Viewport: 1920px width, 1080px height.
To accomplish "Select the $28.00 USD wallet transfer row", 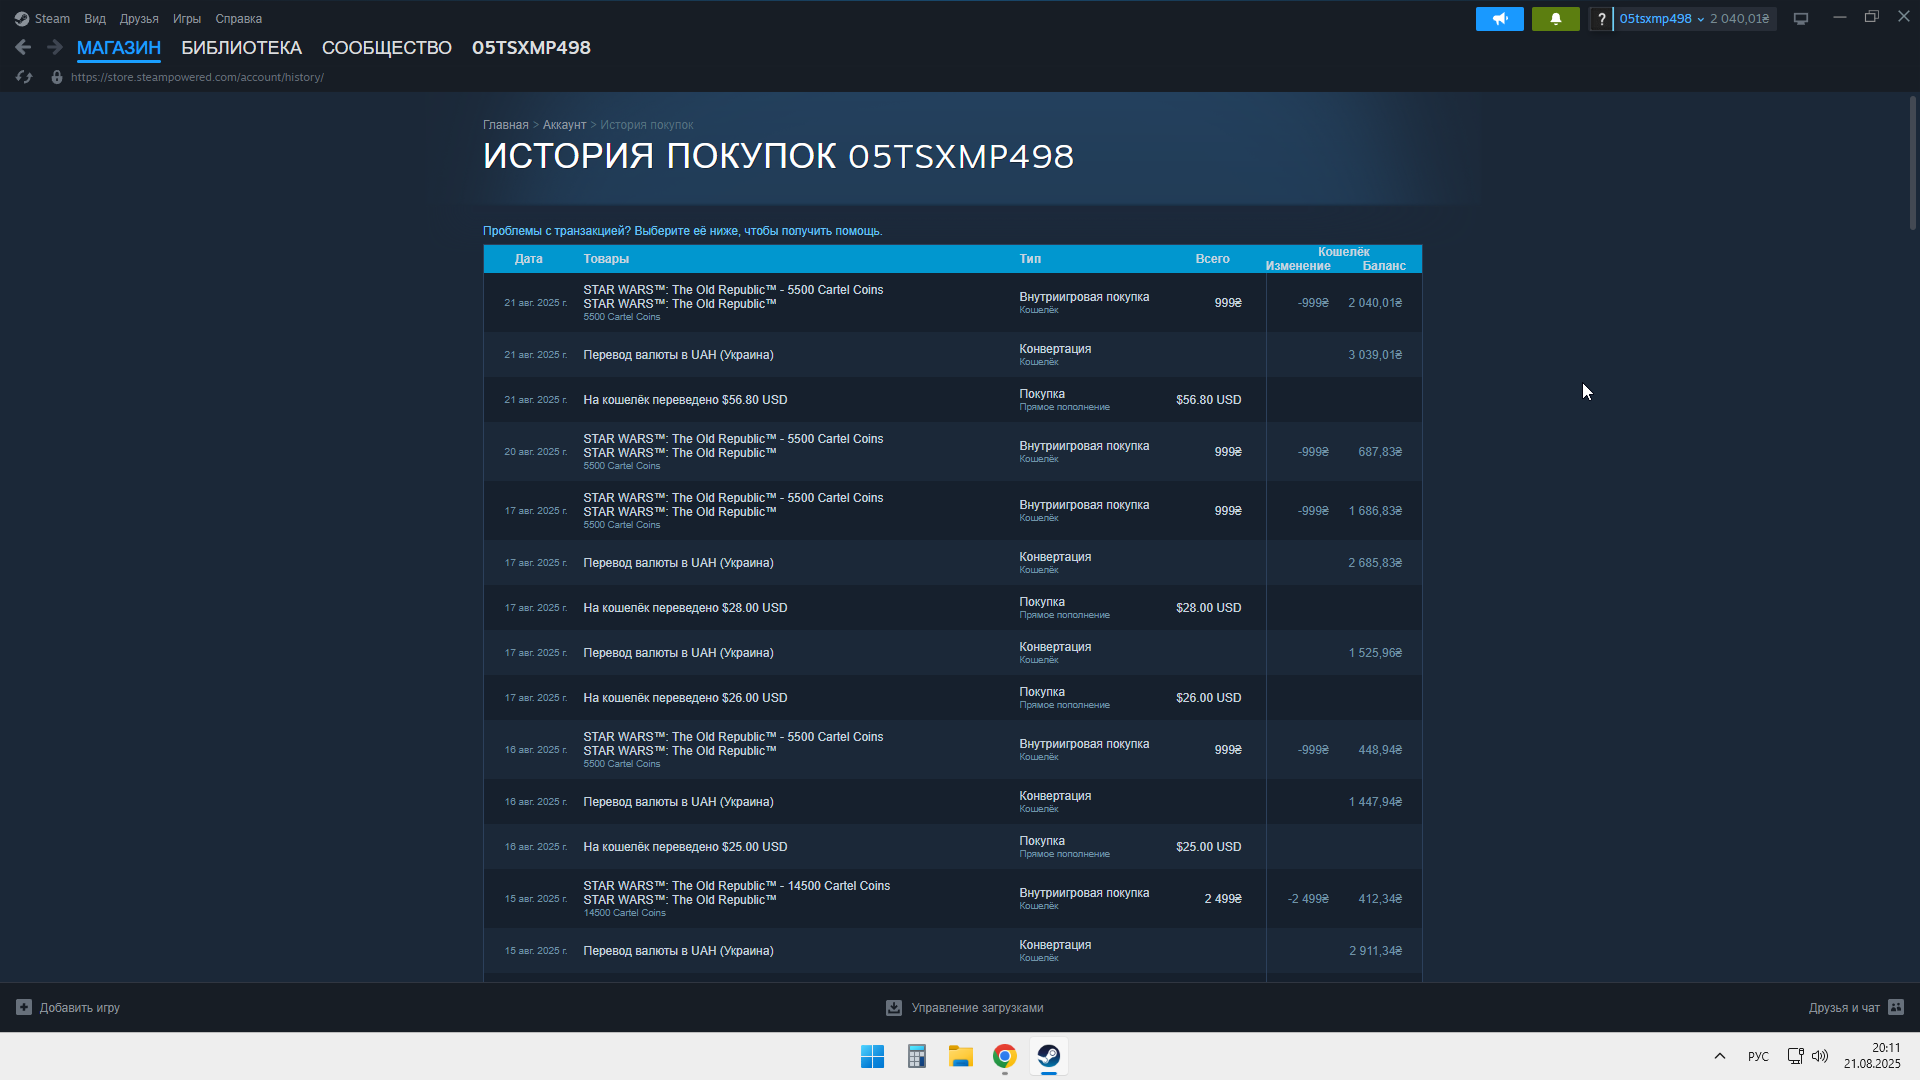I will [952, 608].
